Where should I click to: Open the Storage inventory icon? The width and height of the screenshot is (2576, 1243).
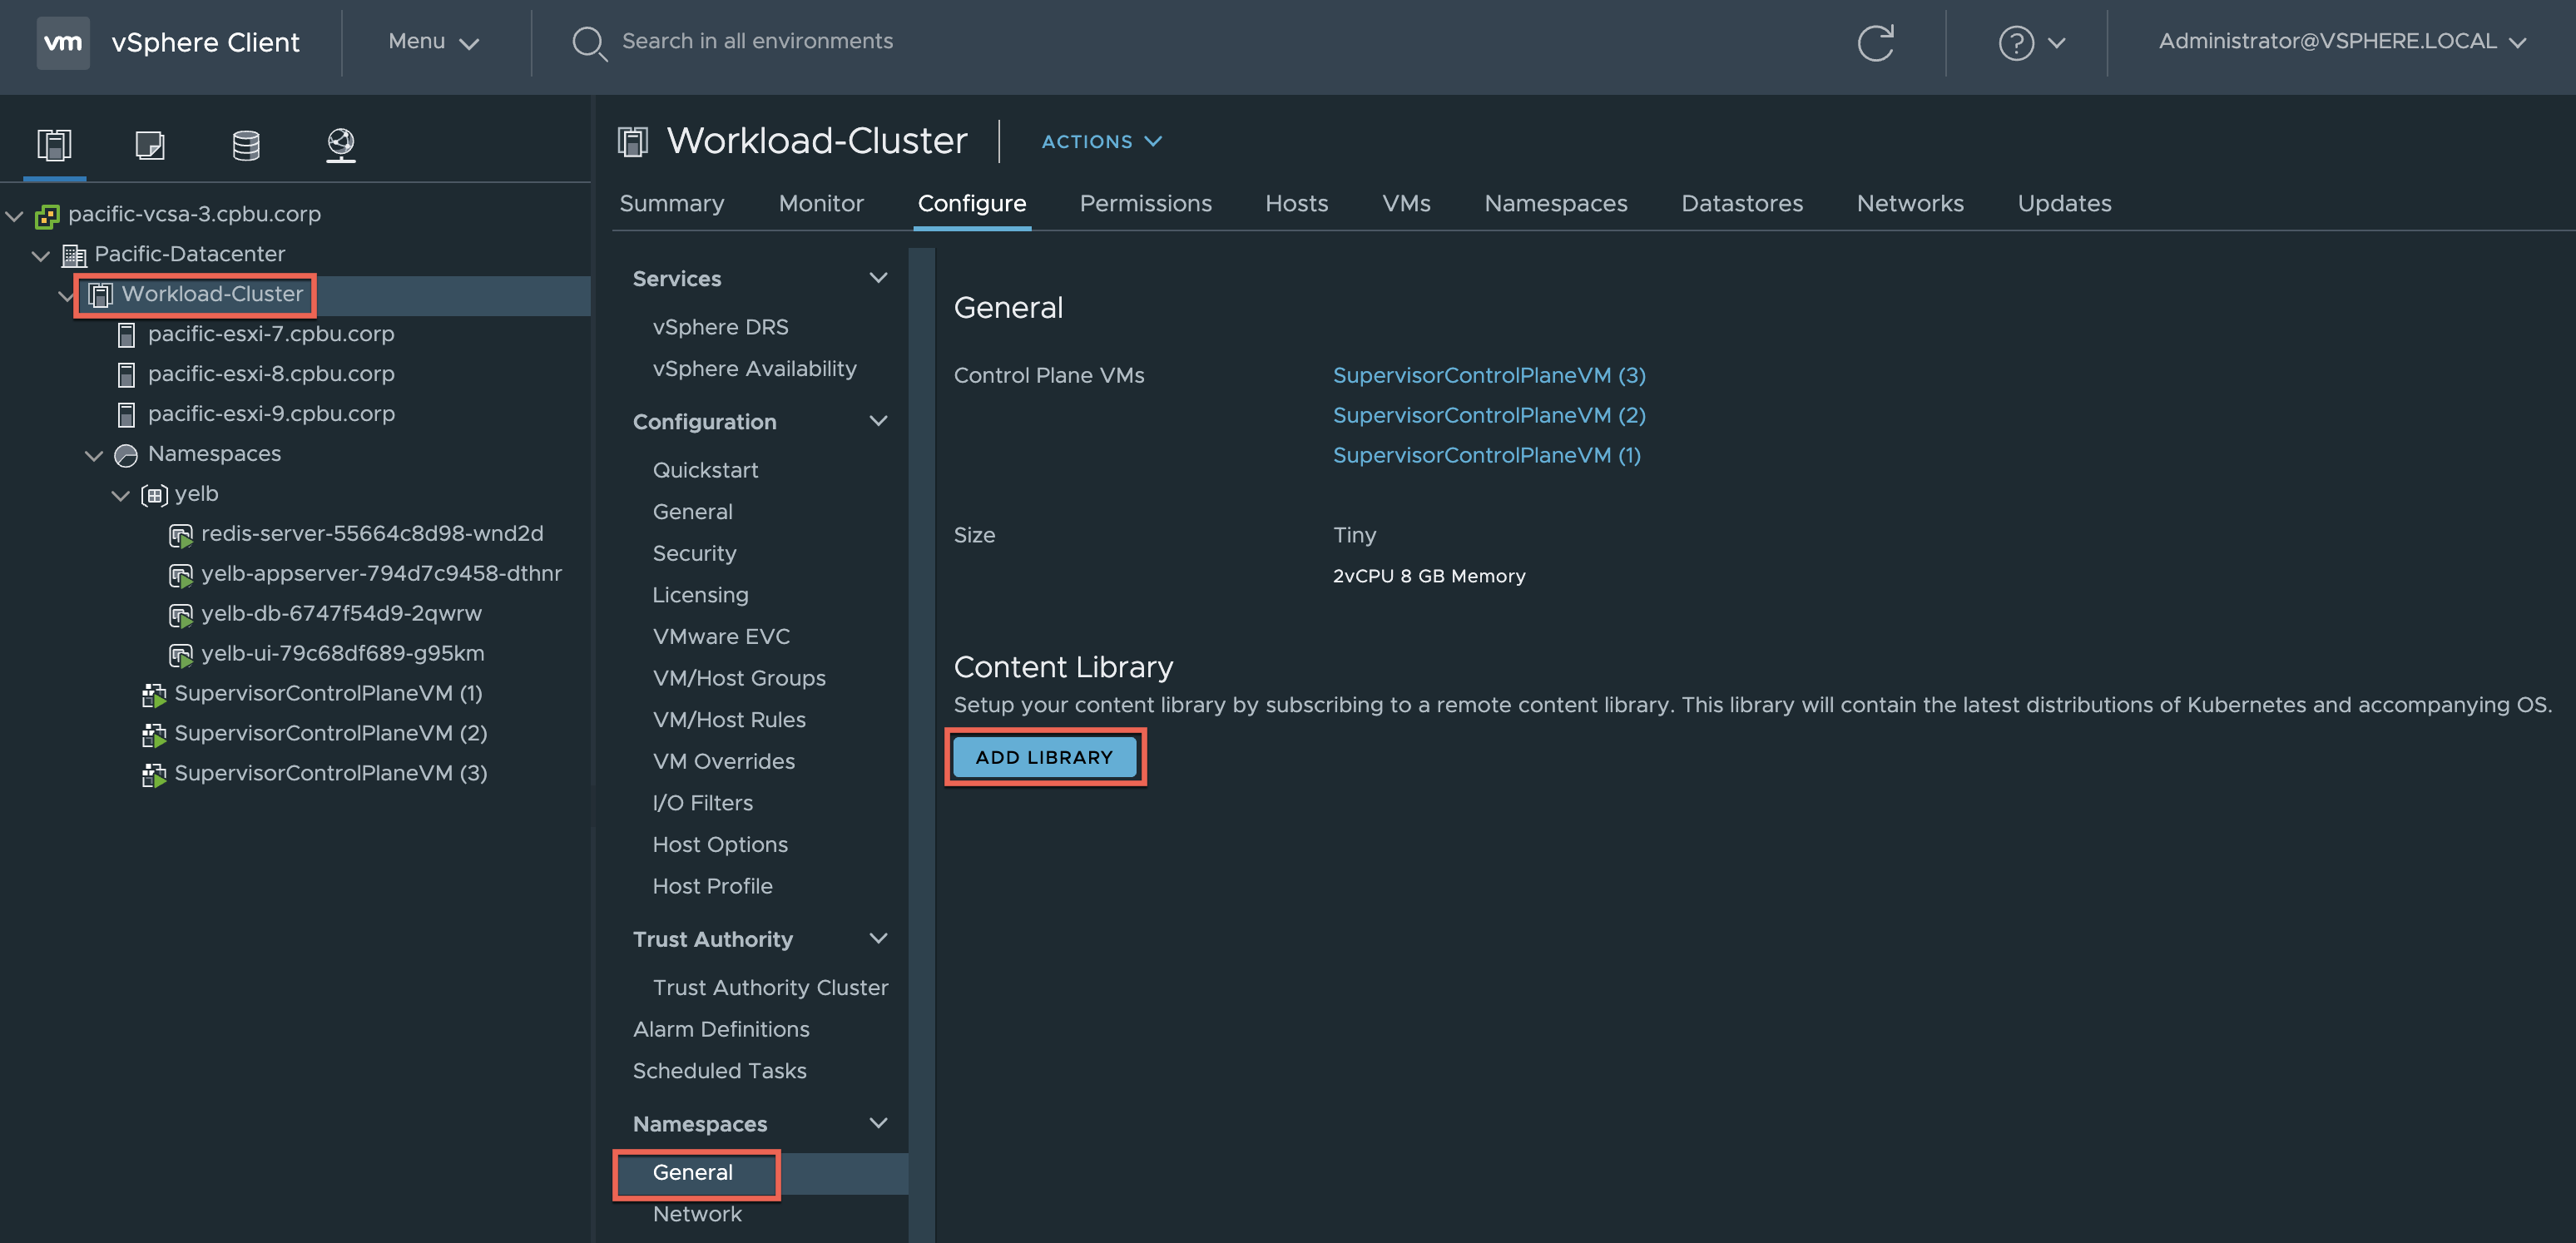[x=245, y=144]
